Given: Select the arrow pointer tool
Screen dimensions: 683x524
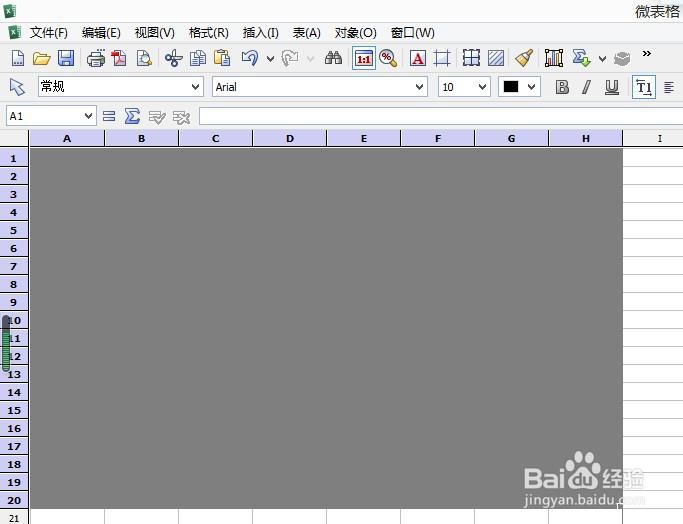Looking at the screenshot, I should [x=17, y=87].
